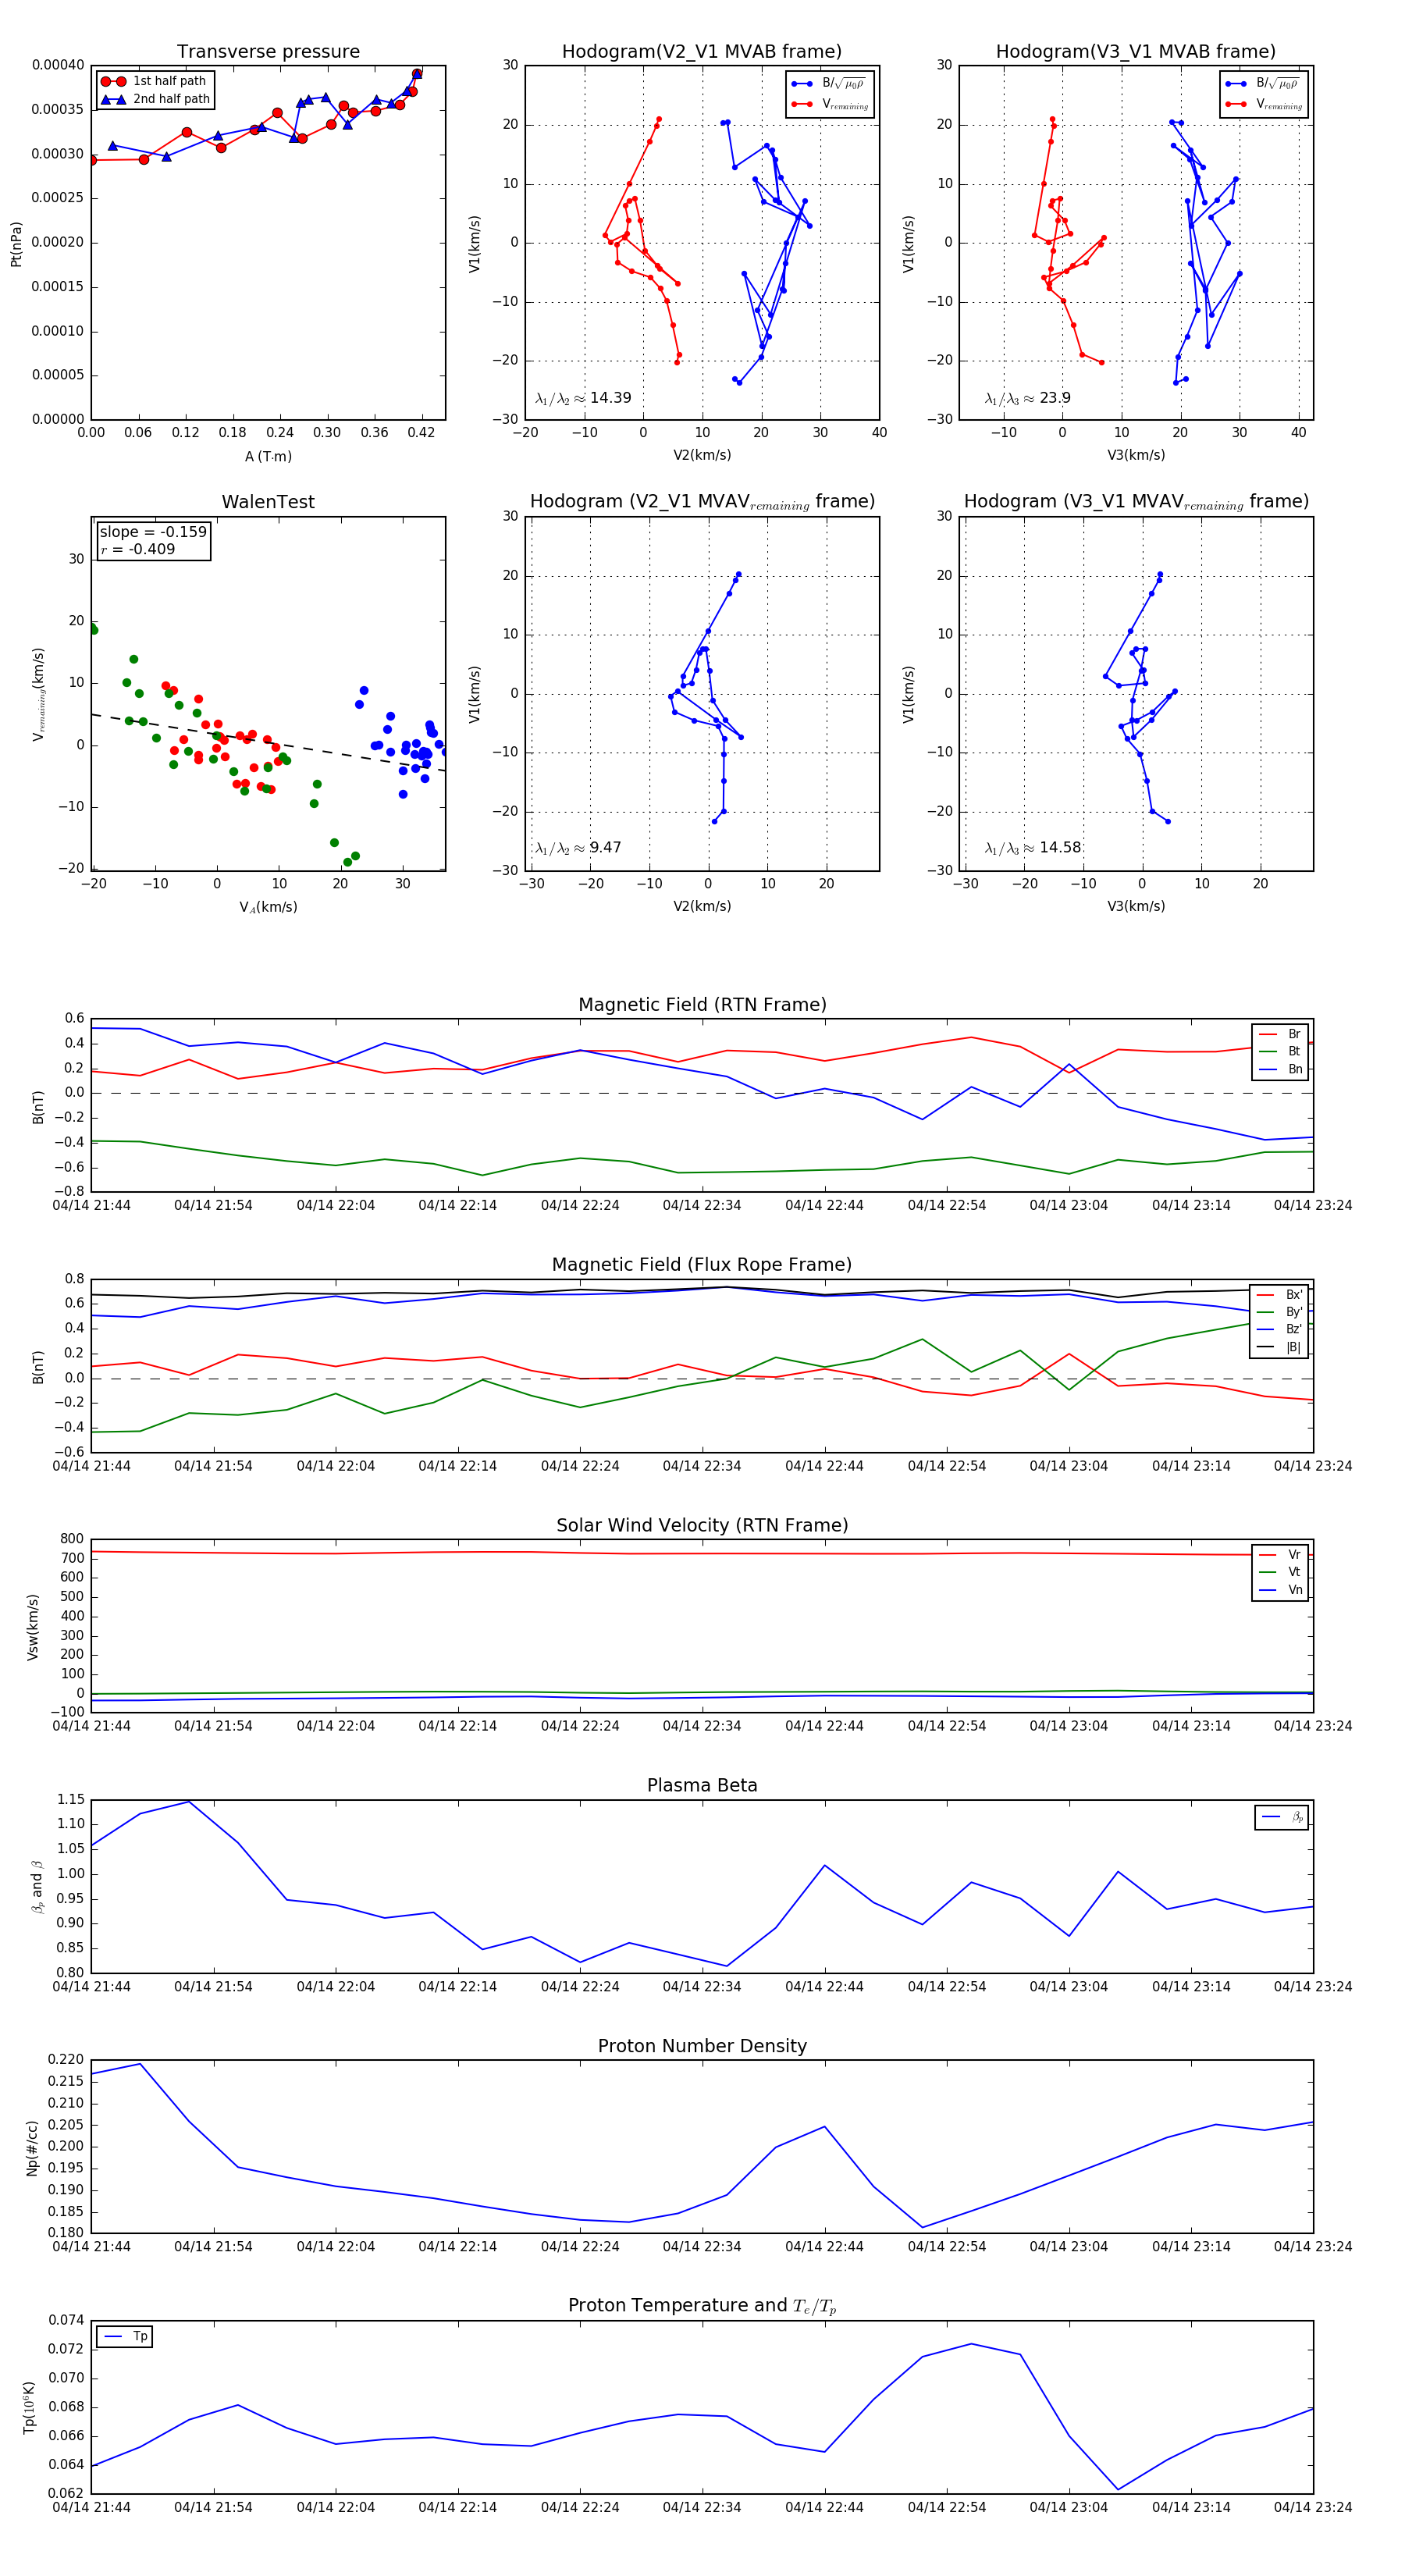Click the '|B|' legend entry
The width and height of the screenshot is (1405, 2576).
tap(1279, 1348)
